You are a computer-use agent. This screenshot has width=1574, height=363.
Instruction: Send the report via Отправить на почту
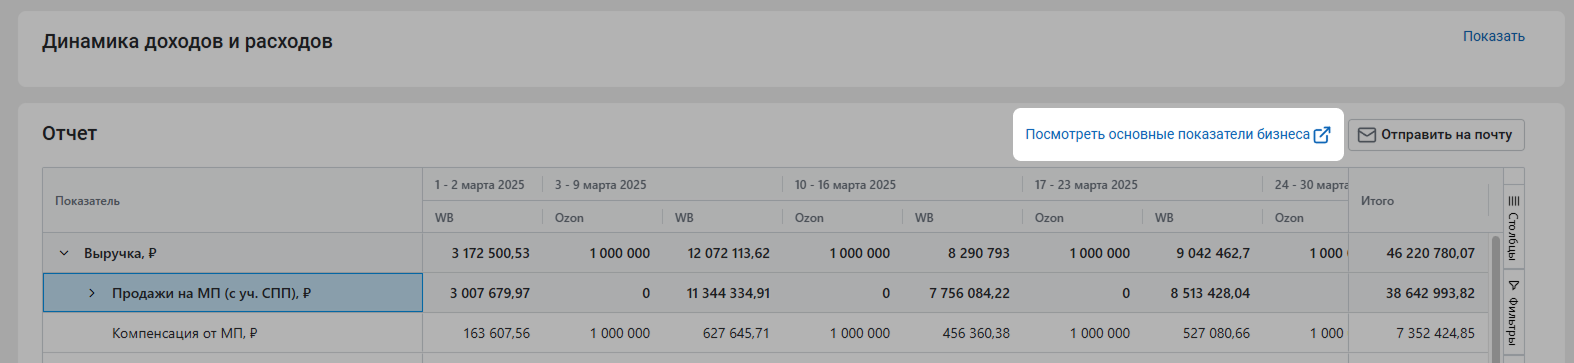tap(1436, 135)
